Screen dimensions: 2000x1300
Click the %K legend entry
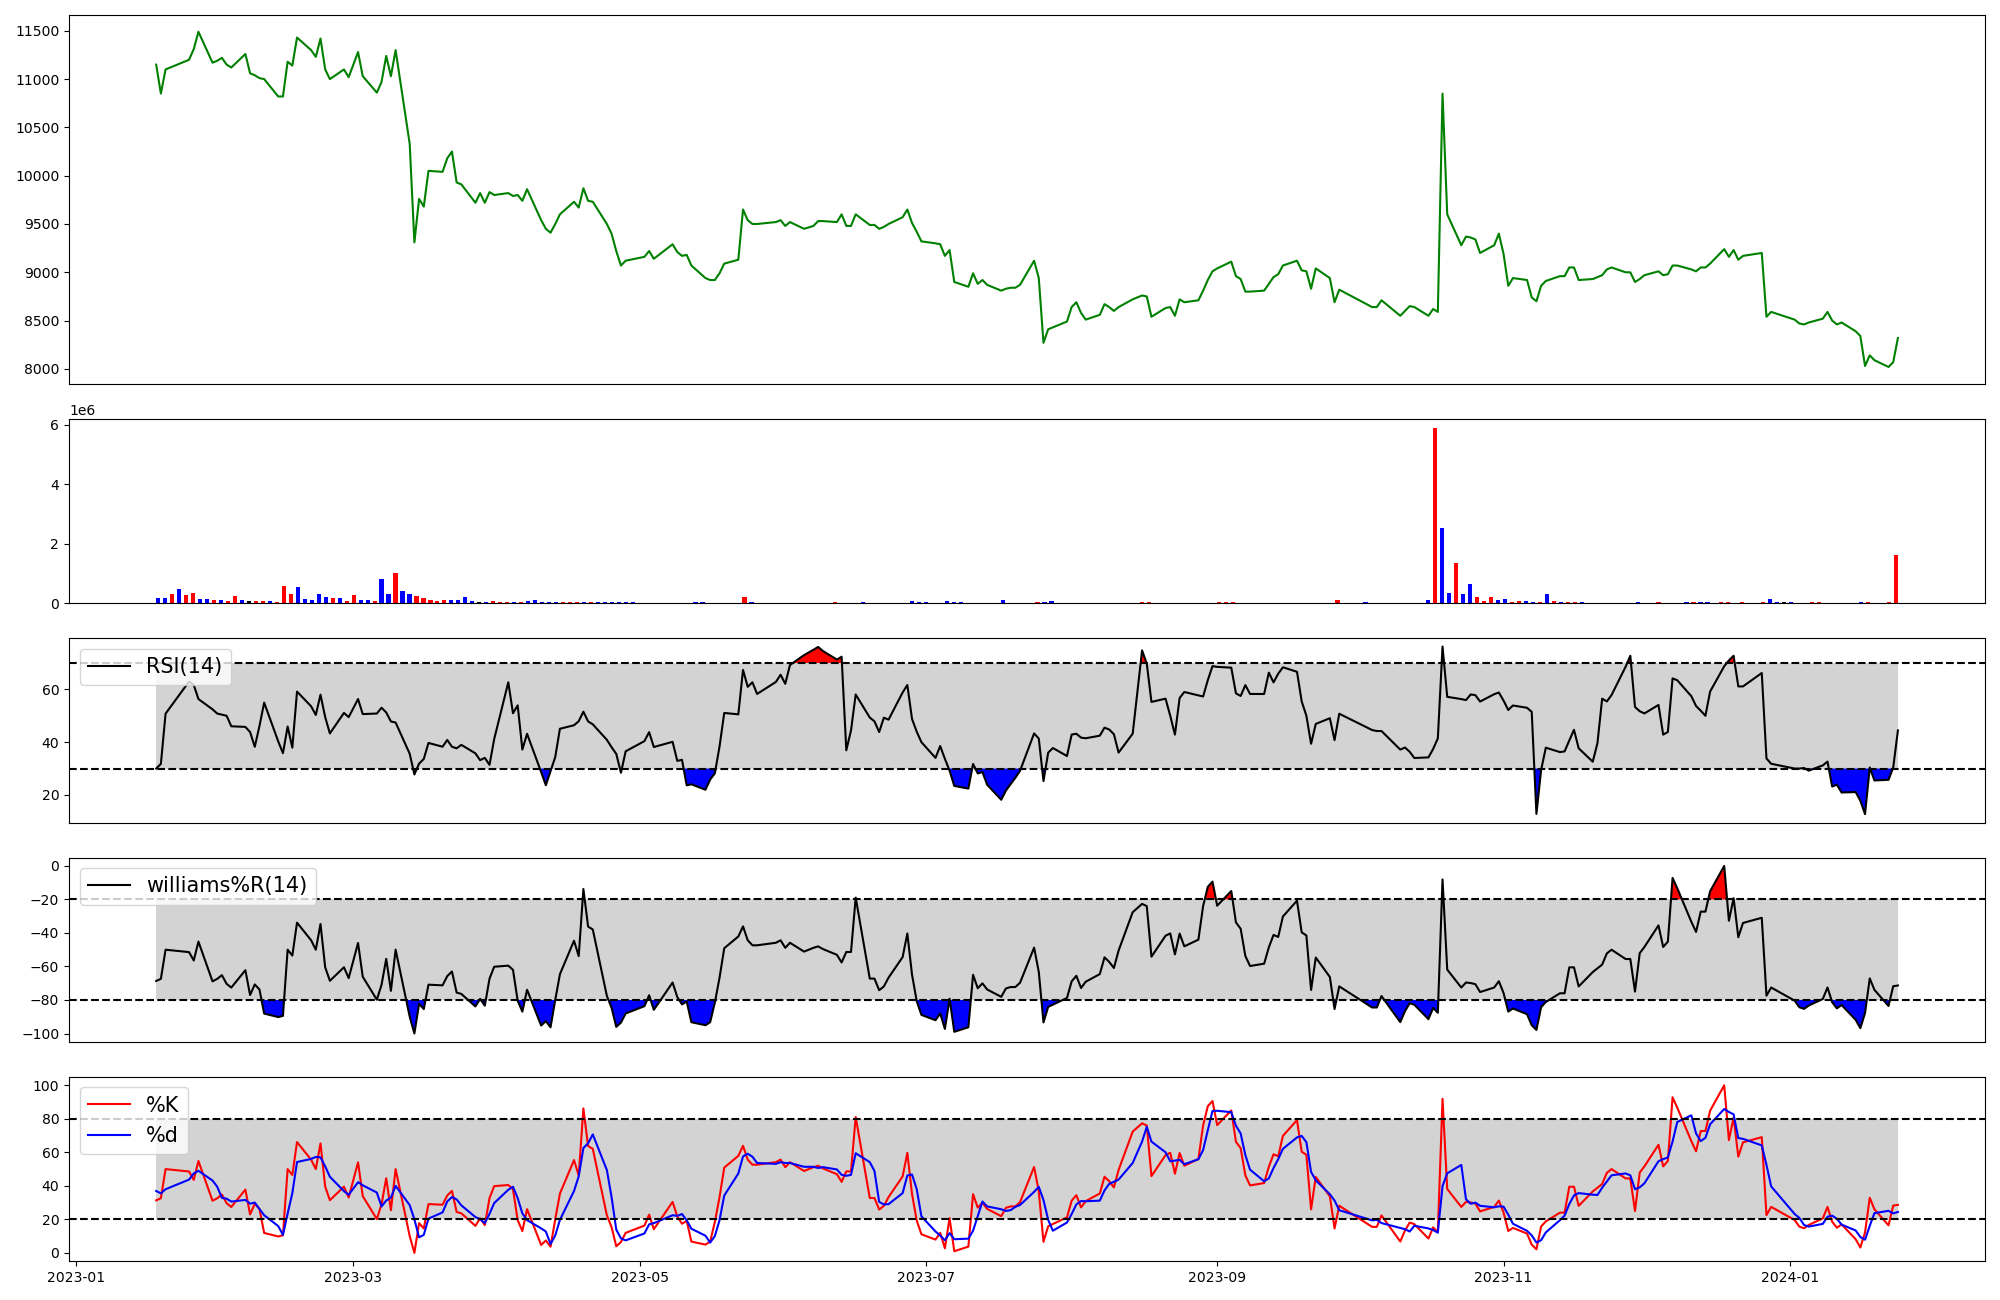162,1104
